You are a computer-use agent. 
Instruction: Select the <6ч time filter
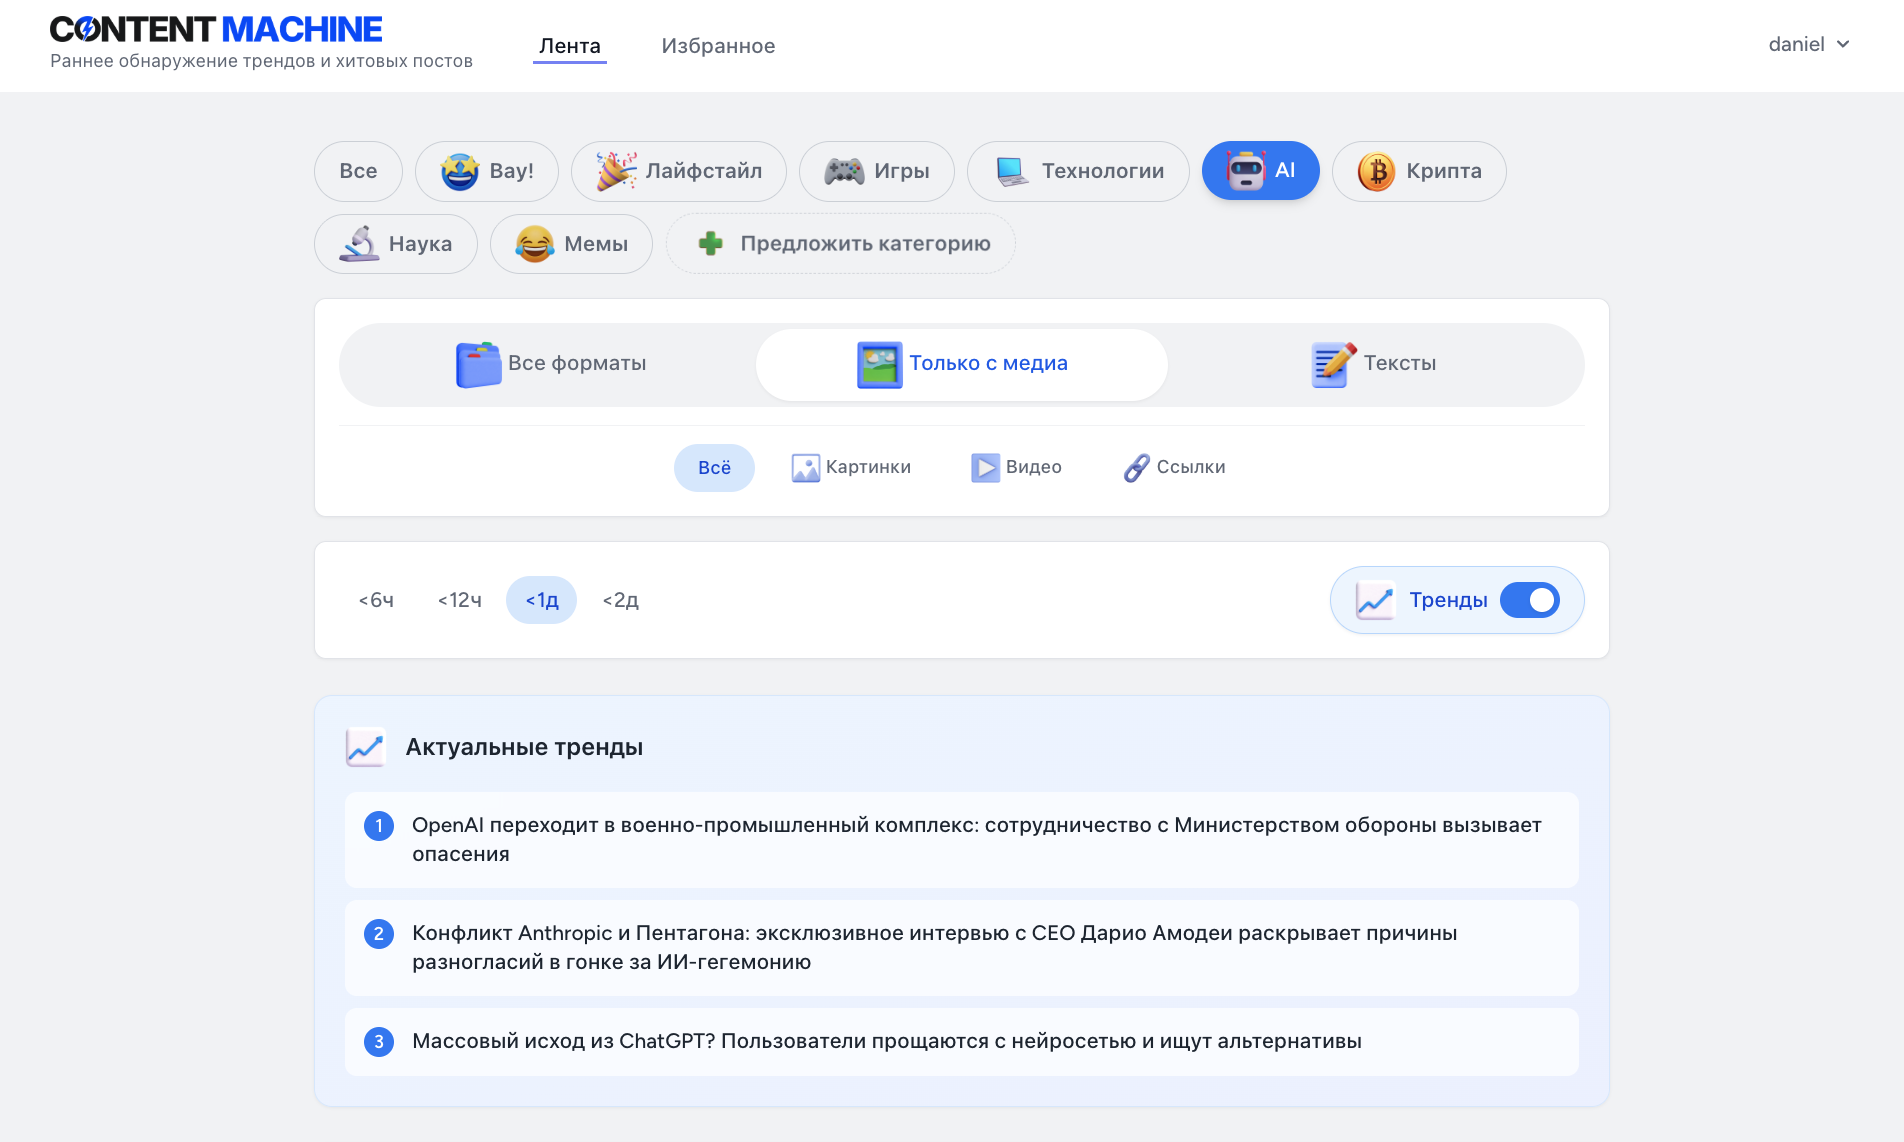tap(375, 600)
